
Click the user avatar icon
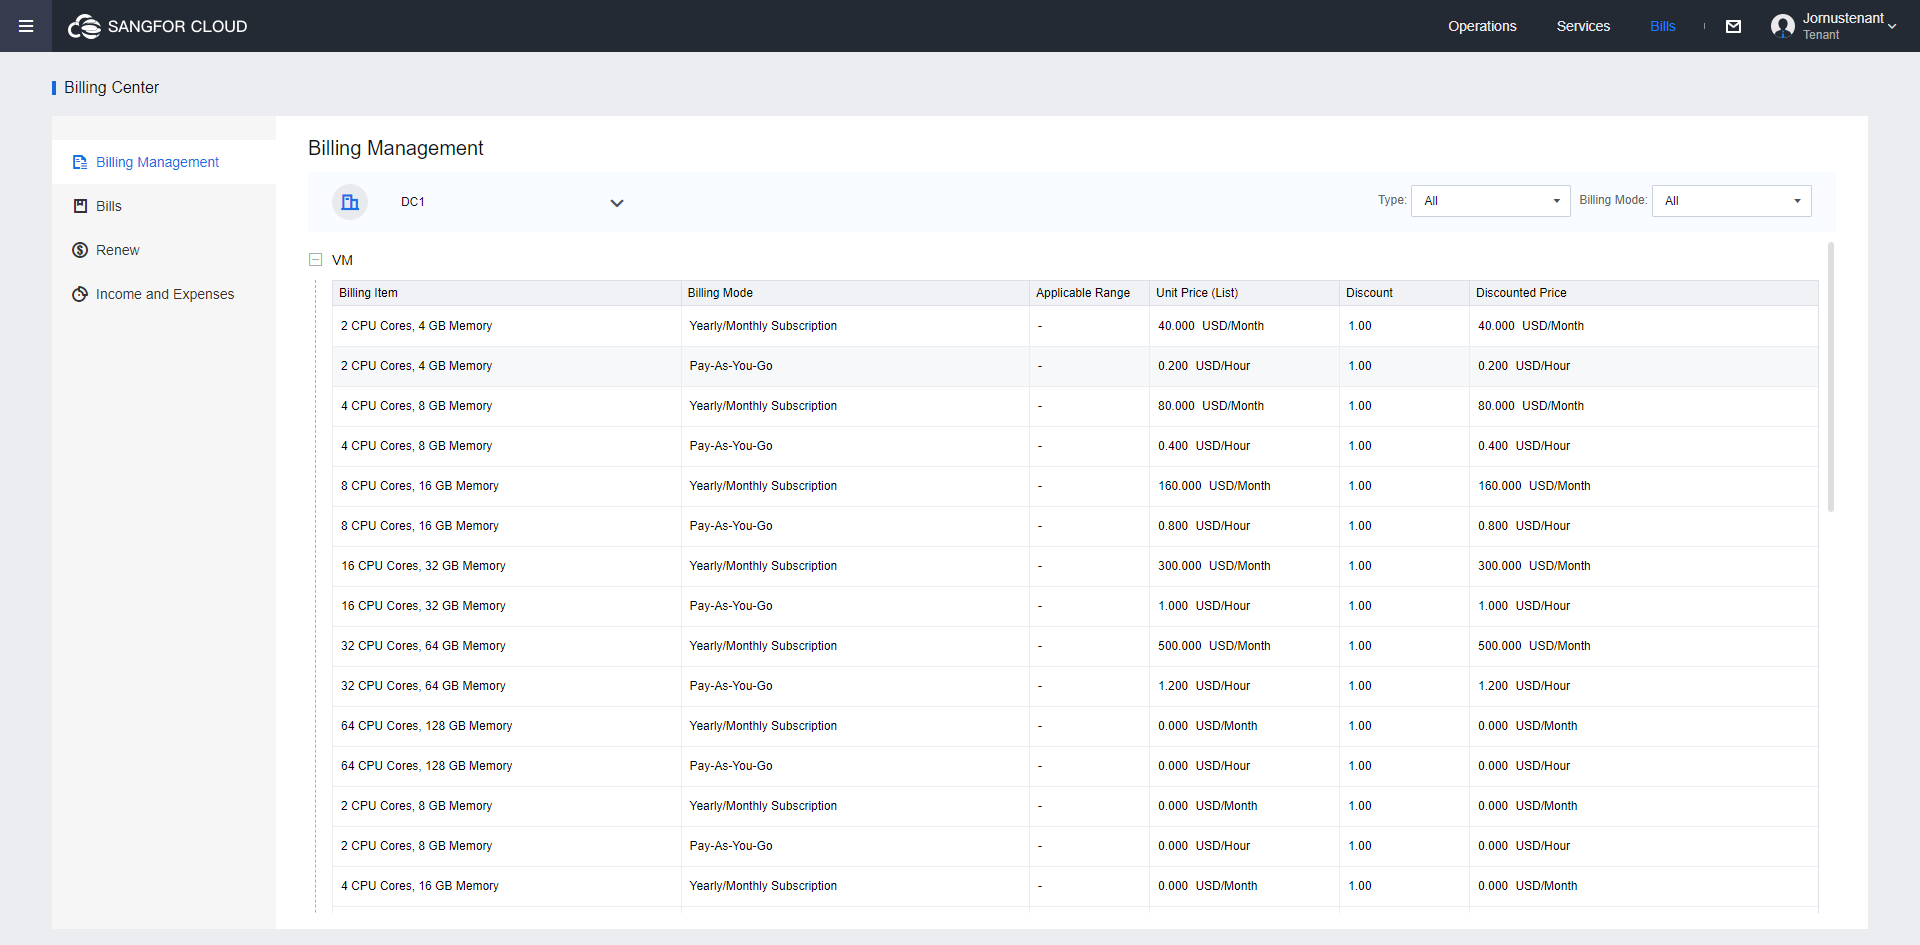tap(1782, 26)
